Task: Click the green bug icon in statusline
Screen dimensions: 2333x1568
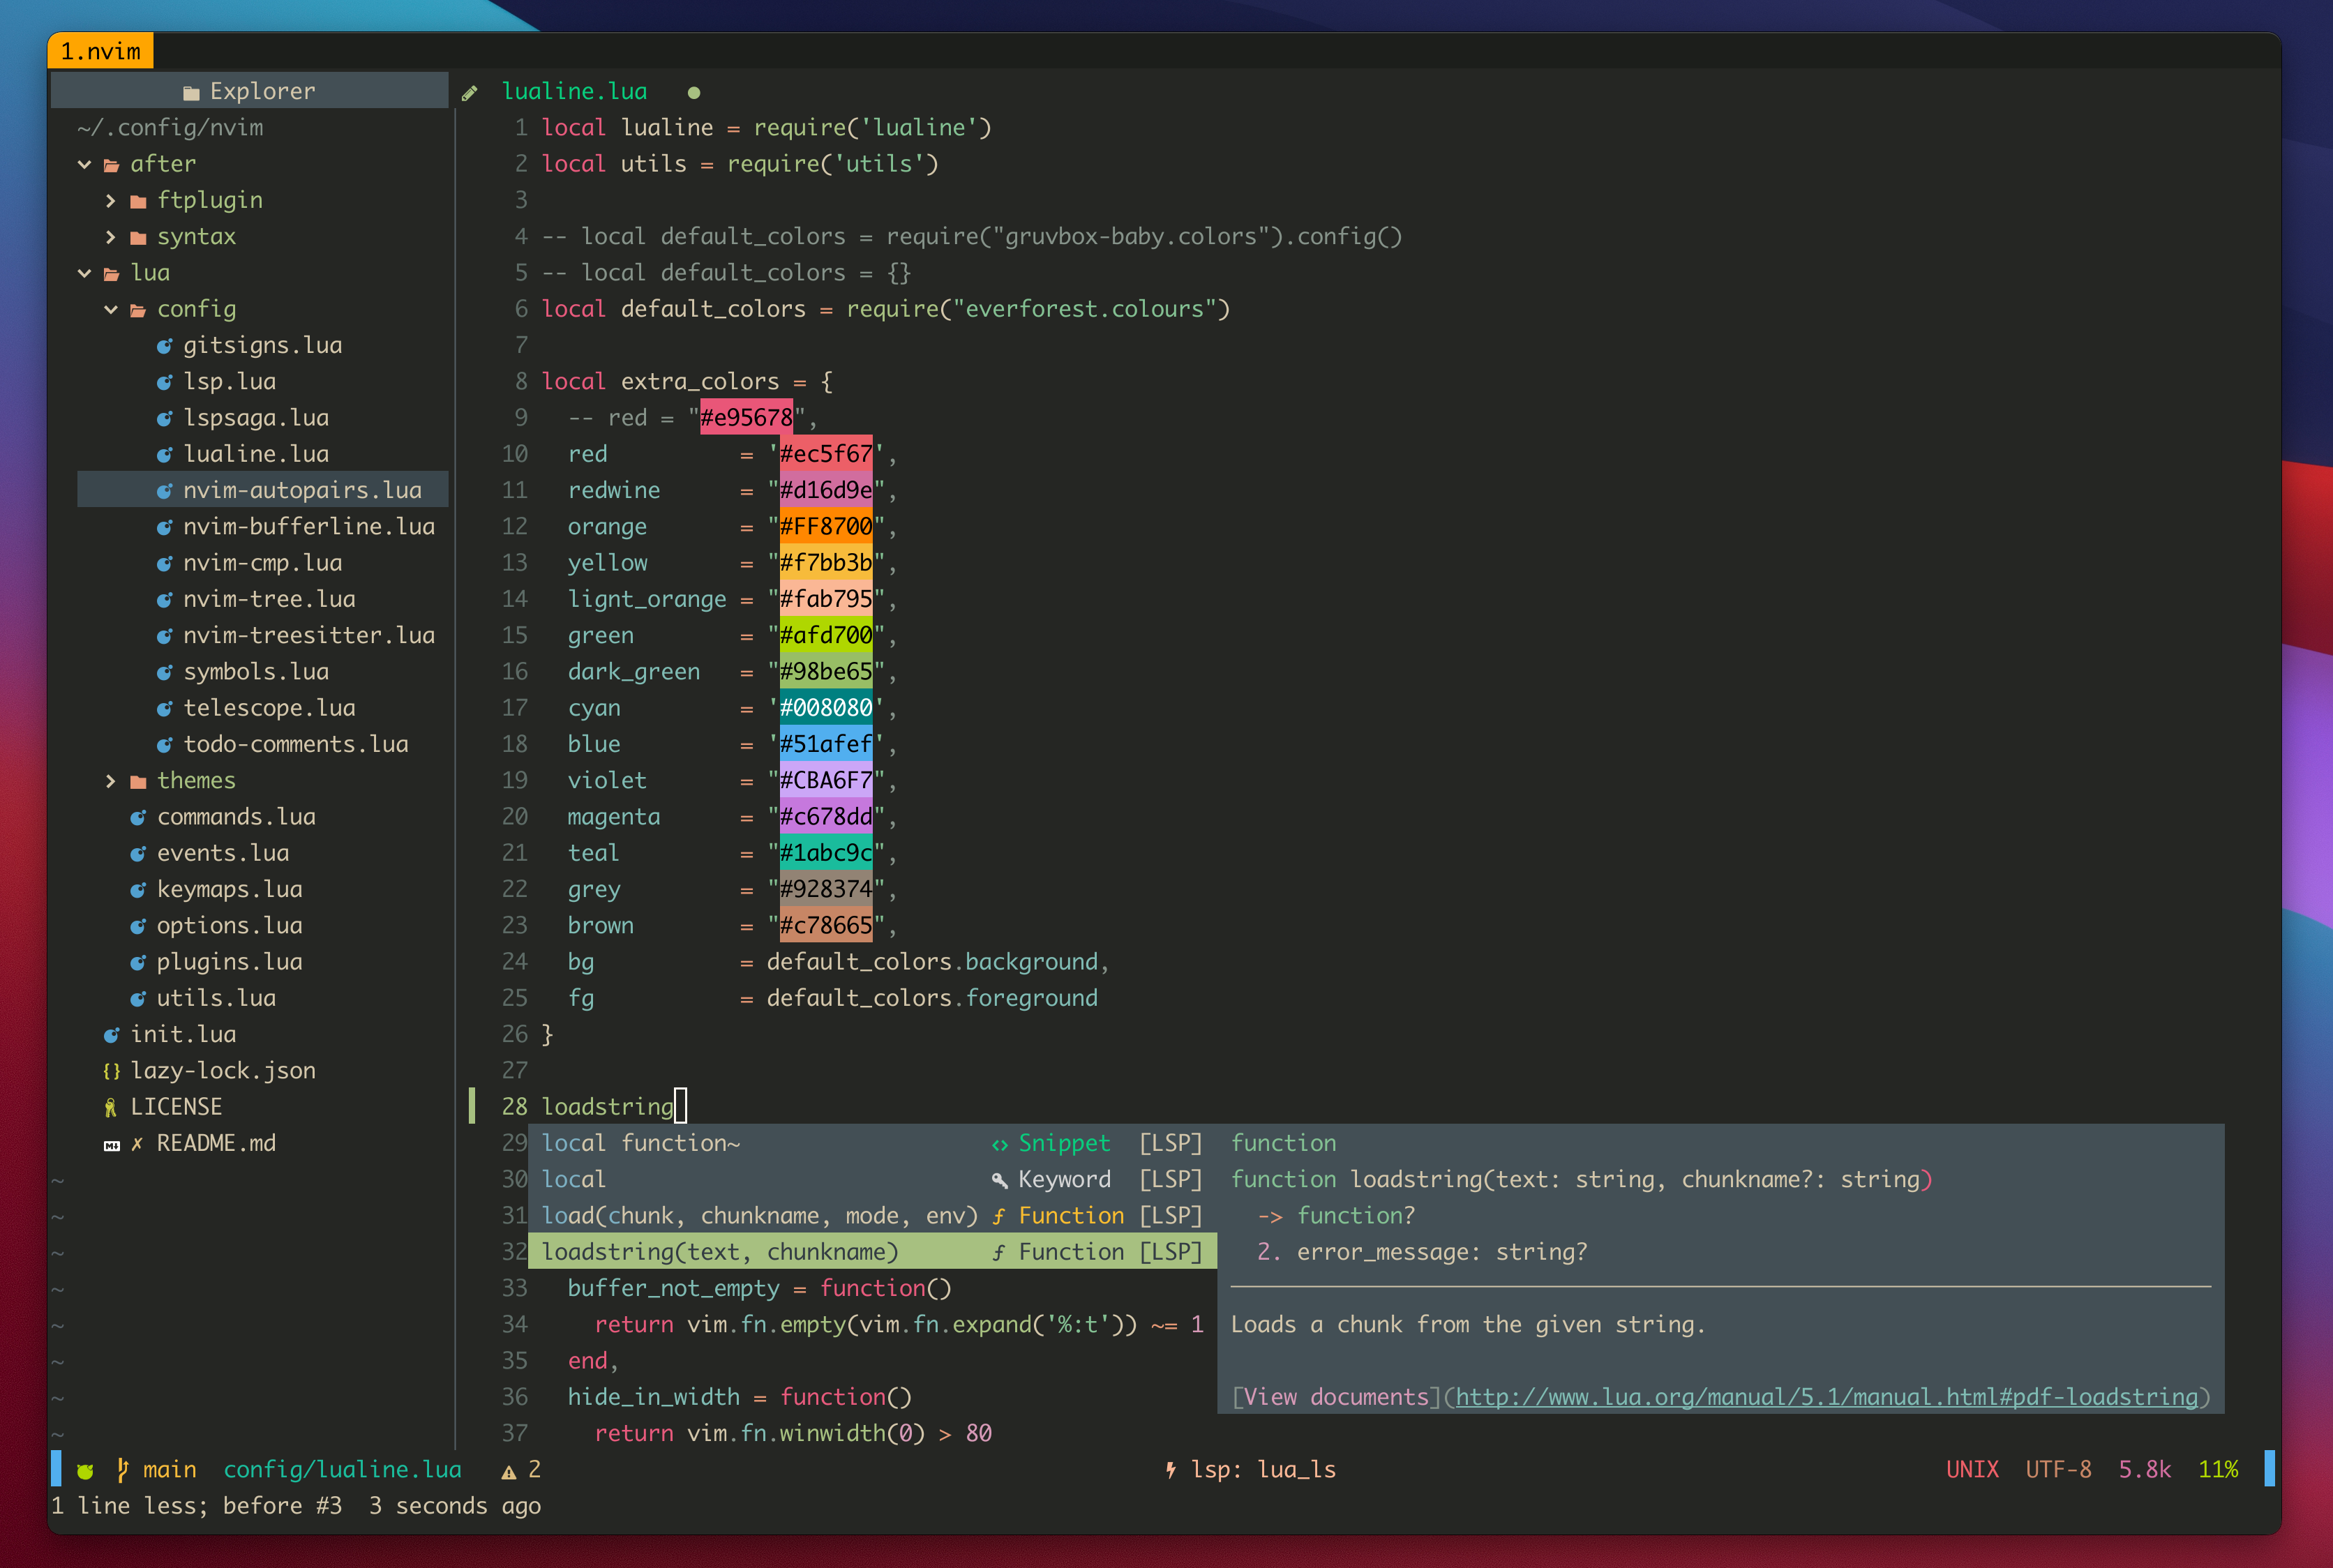Action: click(85, 1470)
